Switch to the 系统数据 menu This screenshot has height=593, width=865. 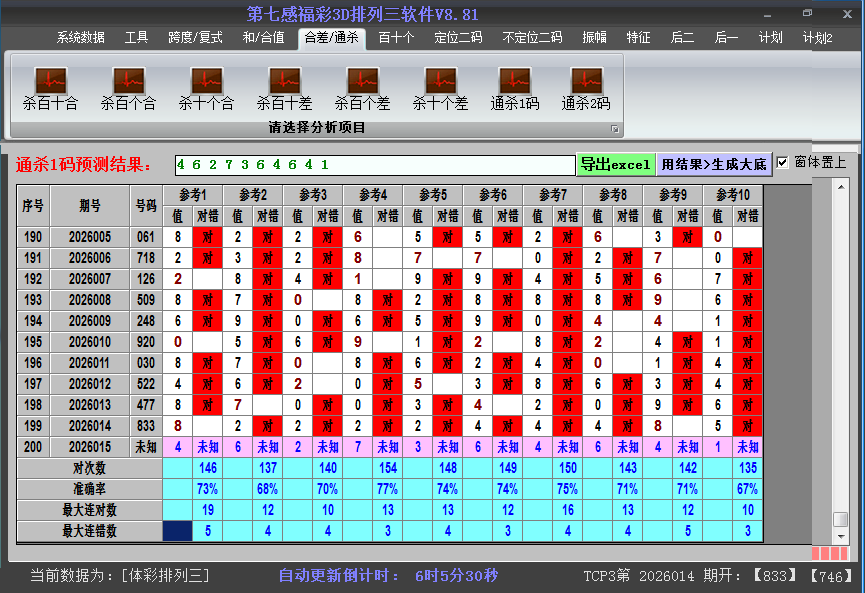[80, 37]
